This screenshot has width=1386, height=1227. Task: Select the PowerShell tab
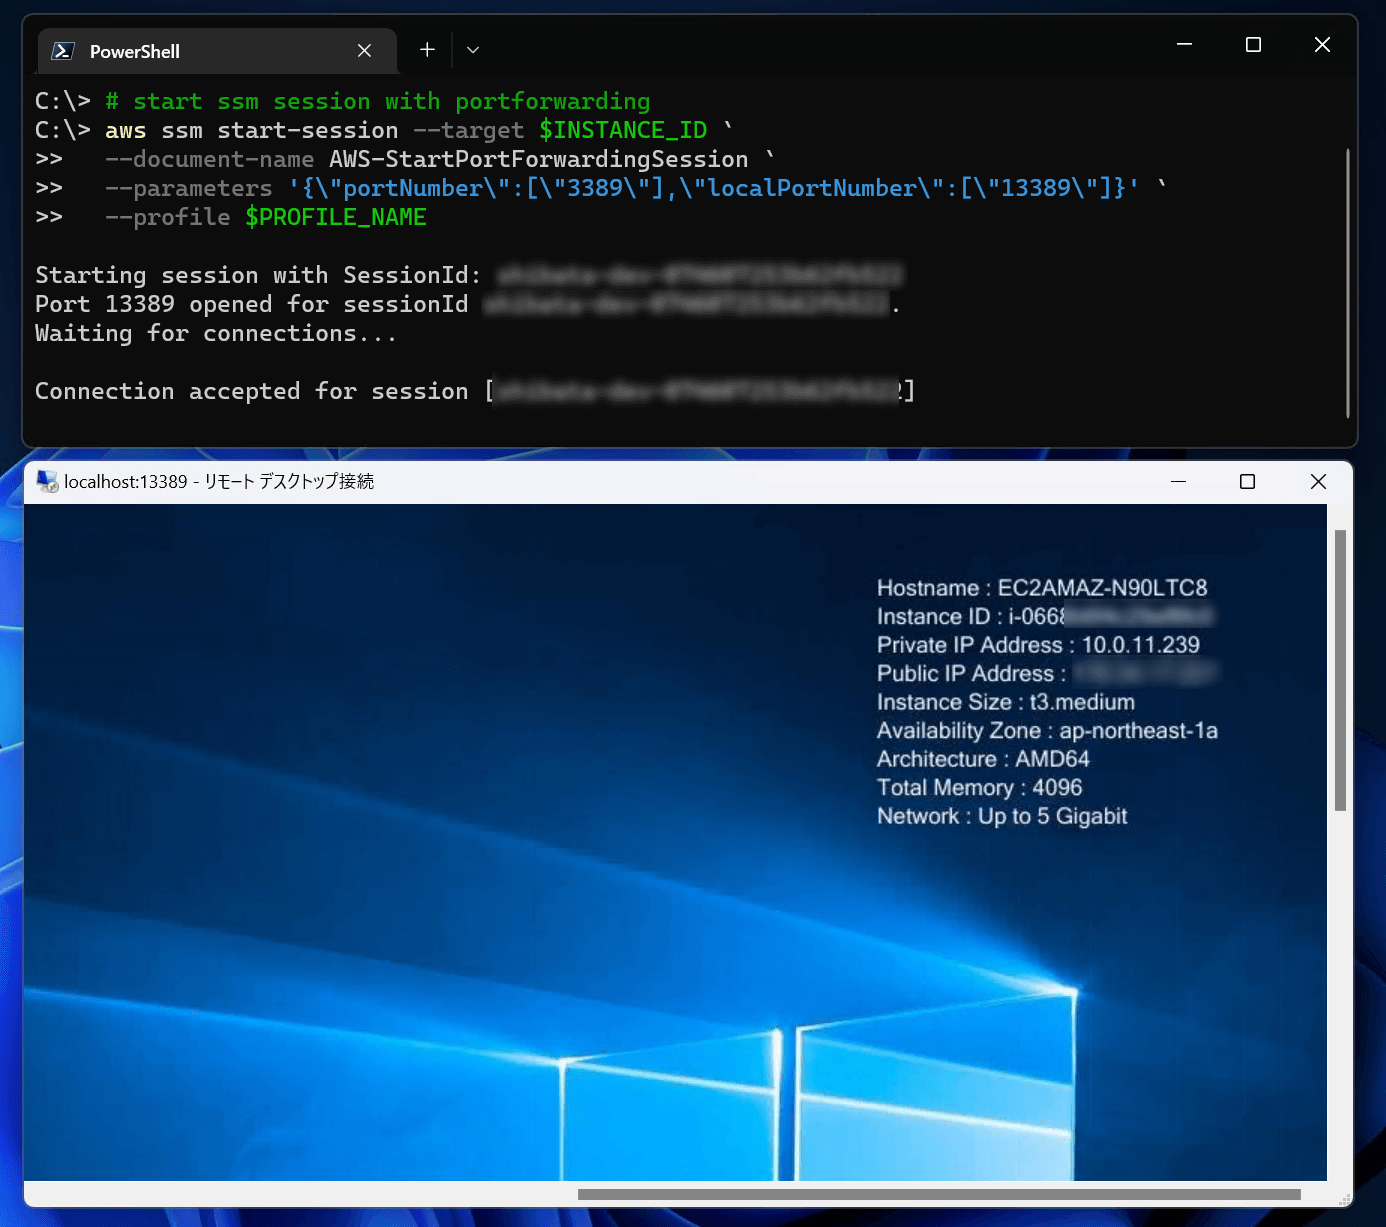point(217,51)
